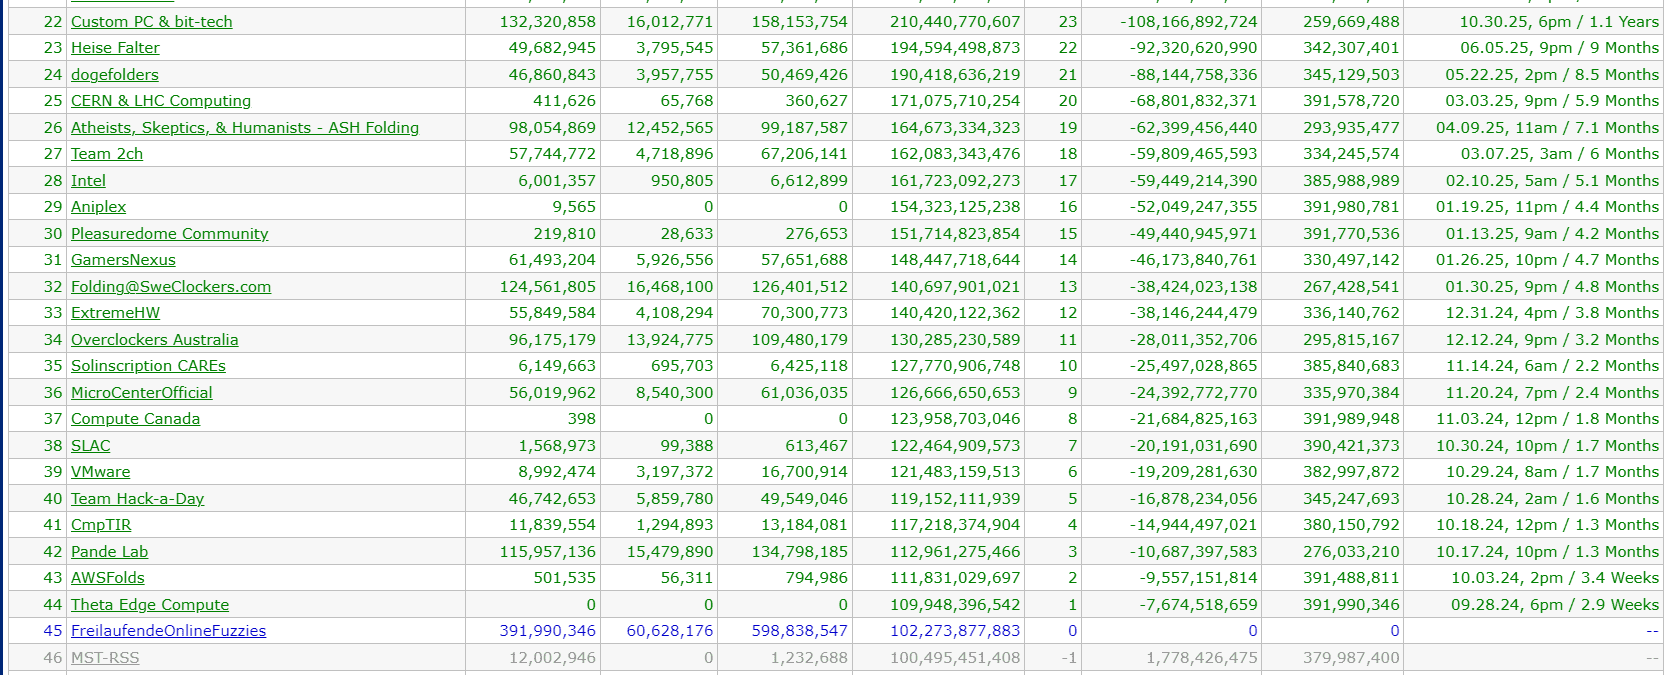
Task: Select the blue value 598,838,547
Action: point(800,631)
